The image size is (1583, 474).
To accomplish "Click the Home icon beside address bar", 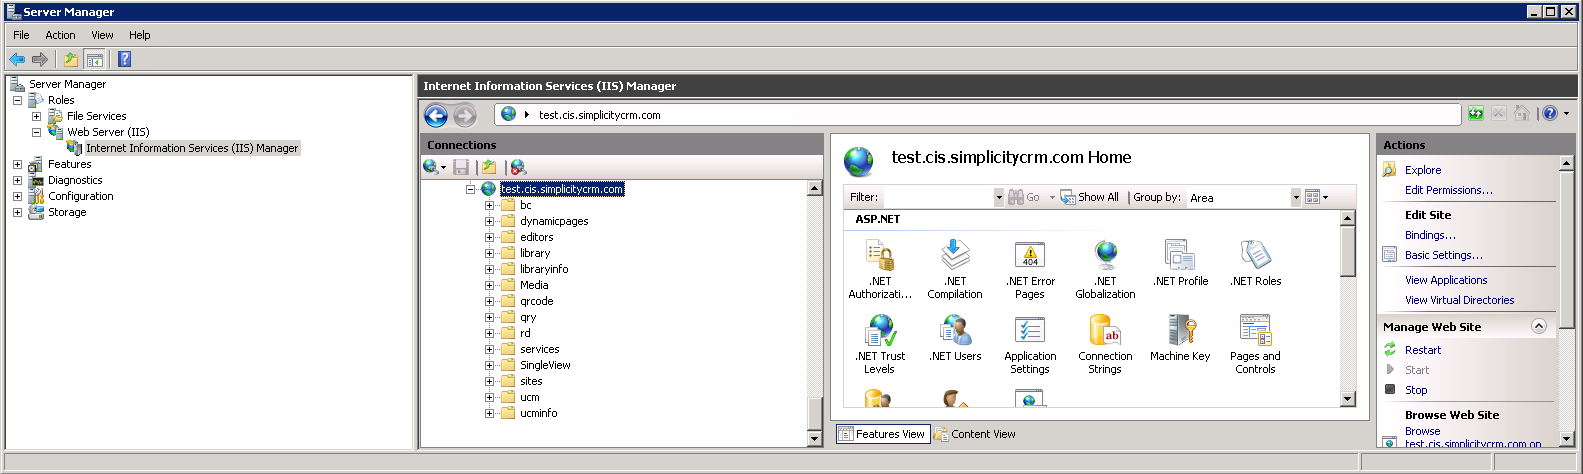I will click(1522, 114).
